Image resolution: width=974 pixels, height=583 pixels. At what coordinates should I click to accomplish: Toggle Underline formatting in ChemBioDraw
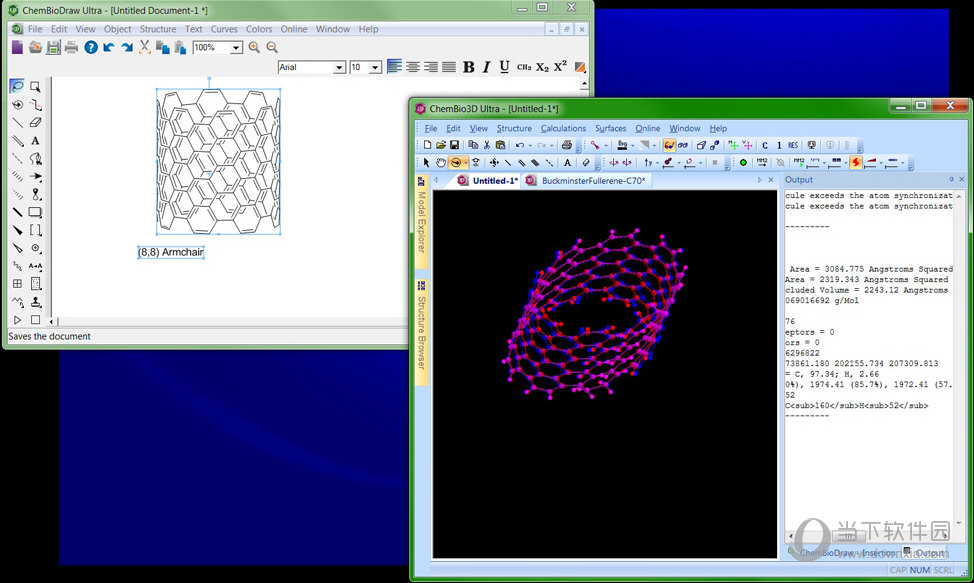504,67
